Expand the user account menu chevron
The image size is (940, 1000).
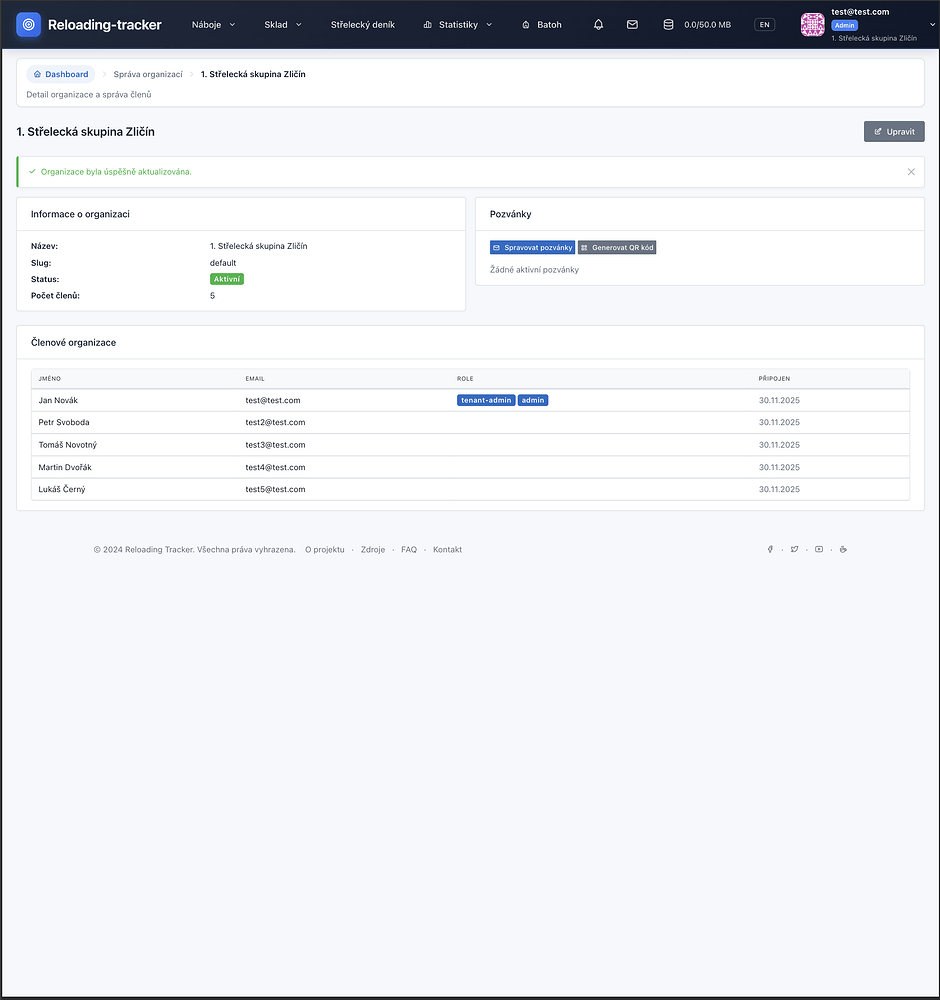pos(932,25)
